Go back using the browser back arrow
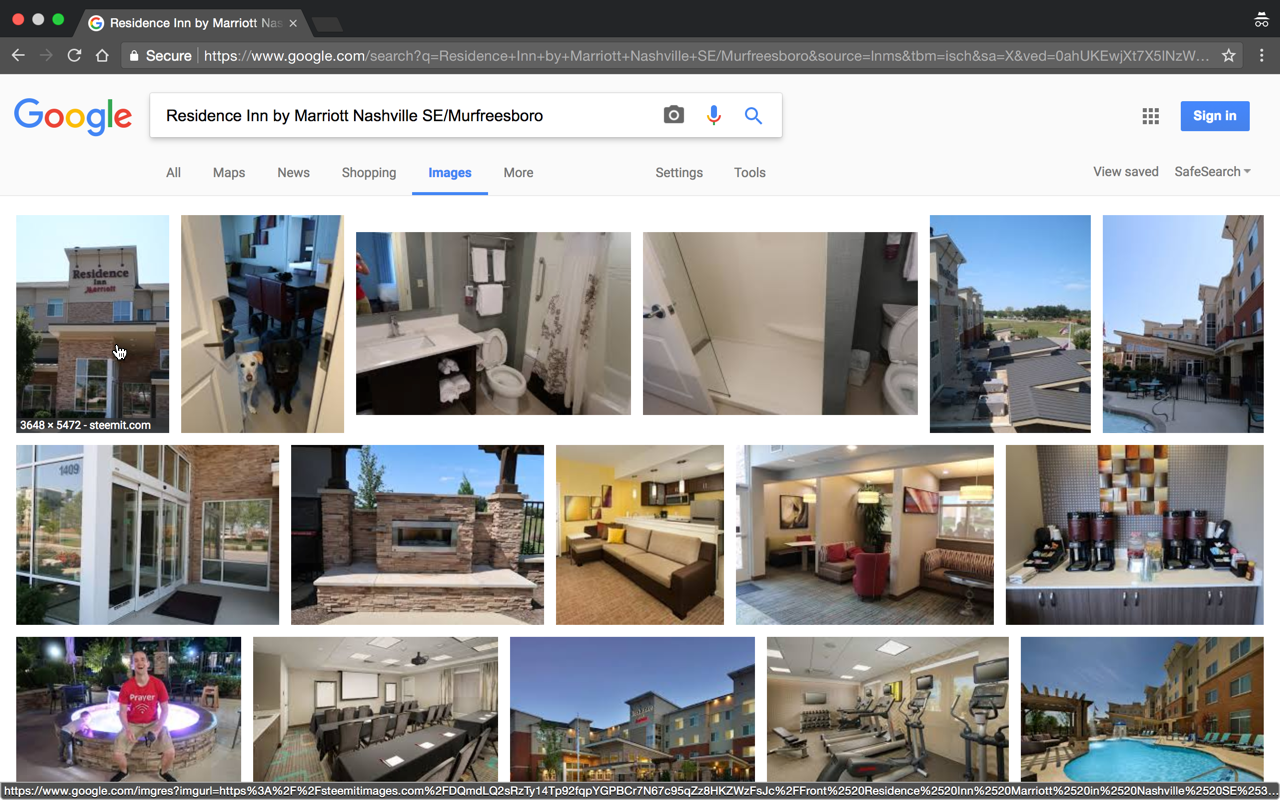Viewport: 1280px width, 800px height. click(x=18, y=56)
